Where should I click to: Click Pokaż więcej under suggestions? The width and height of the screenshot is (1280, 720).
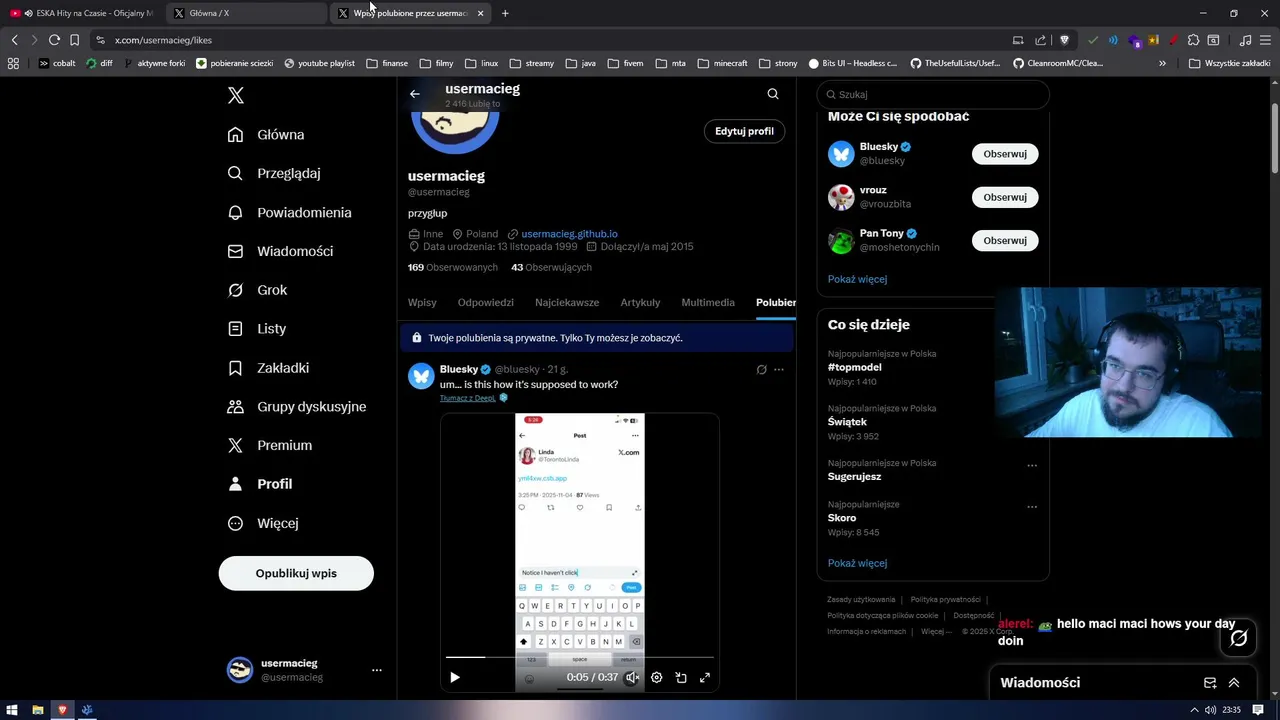click(x=857, y=279)
